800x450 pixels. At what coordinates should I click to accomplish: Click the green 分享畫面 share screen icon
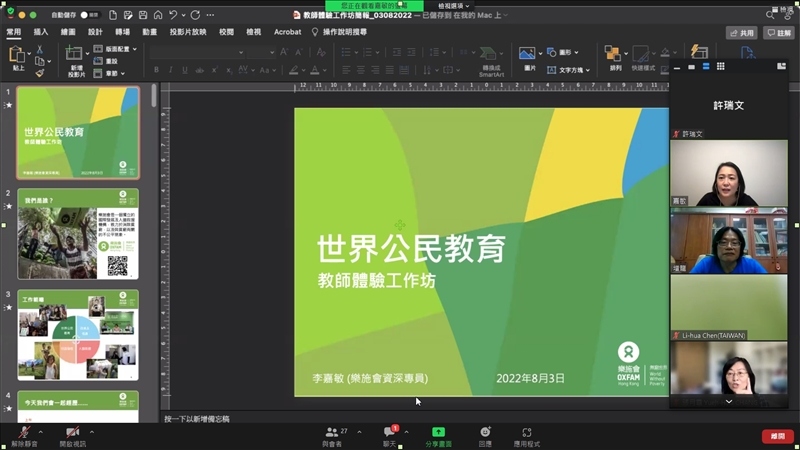(x=438, y=432)
